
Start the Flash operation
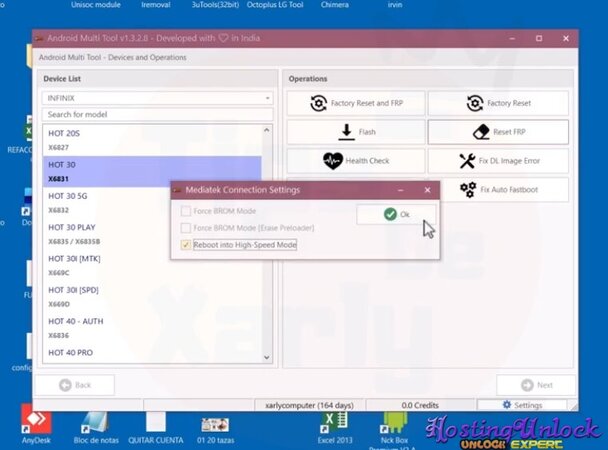(x=355, y=132)
